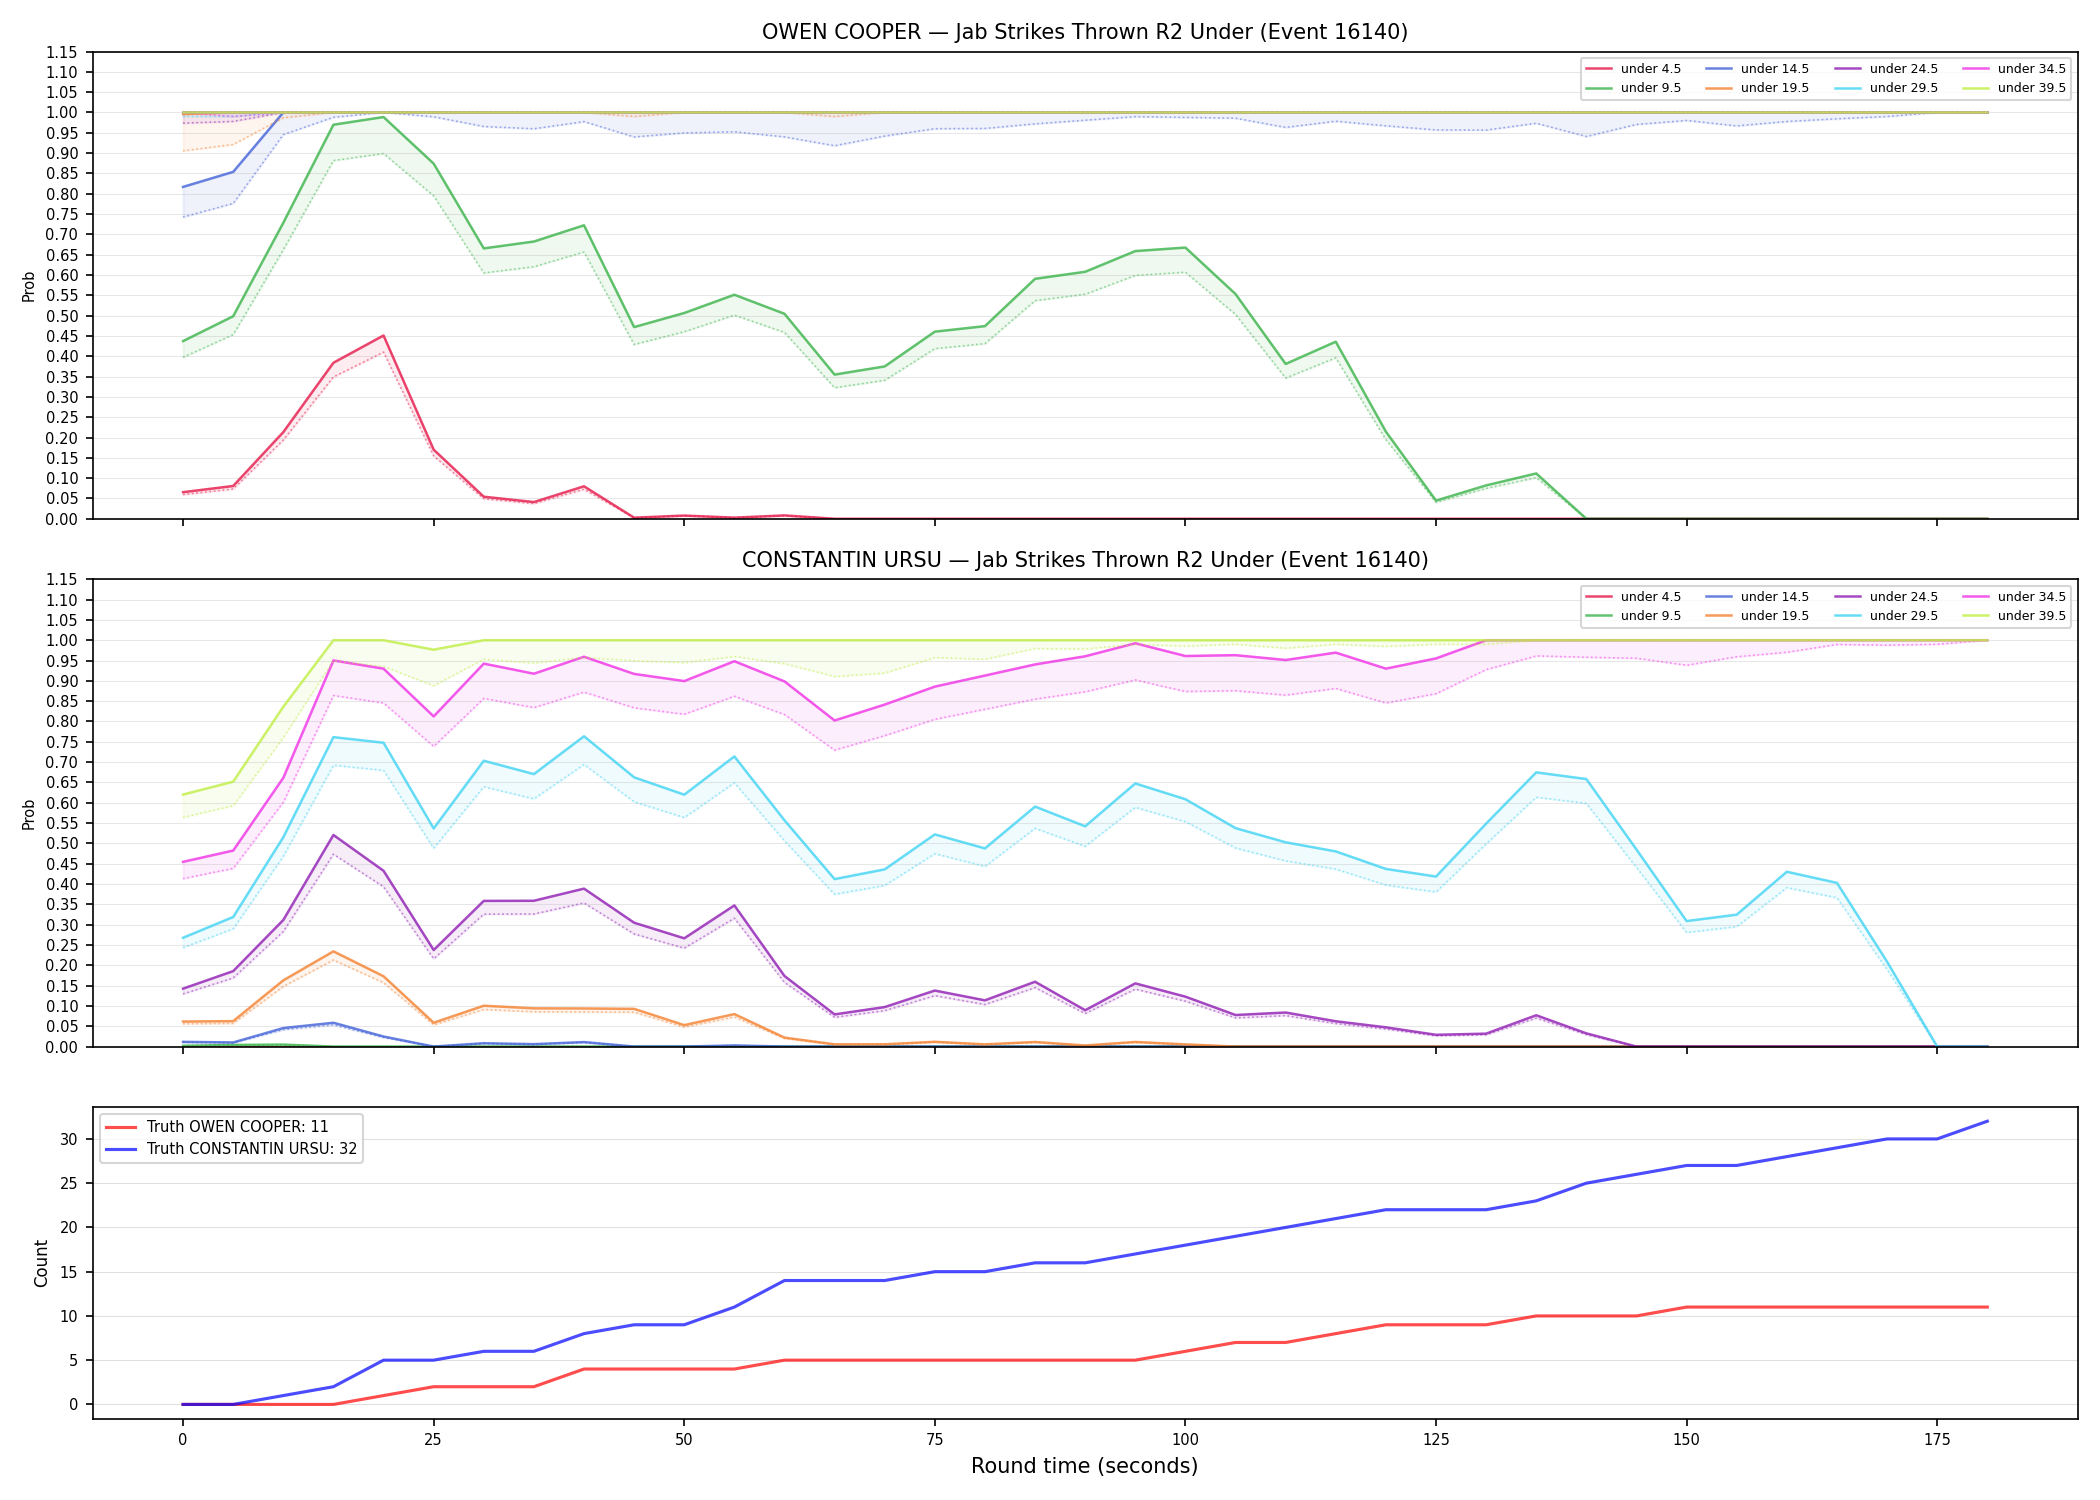Click 'Truth CONSTANTIN URSU: 32' legend entry
Viewport: 2100px width, 1500px height.
click(x=231, y=1149)
